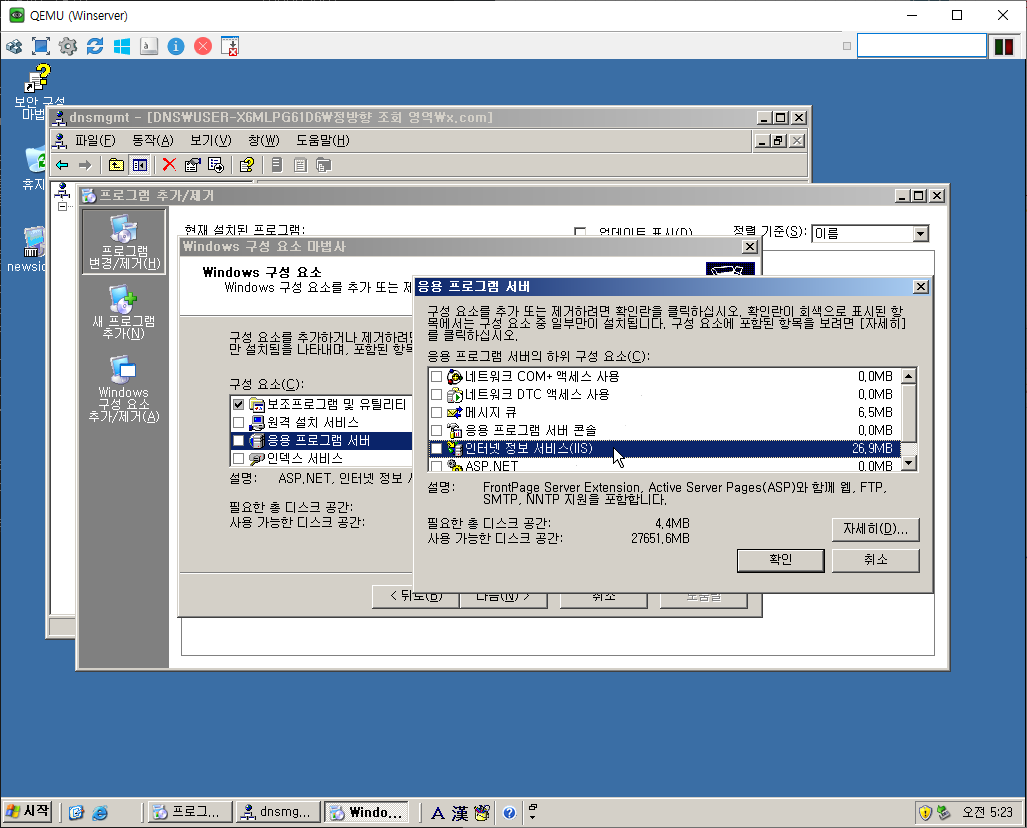Open the File menu in dnsmgmt
The height and width of the screenshot is (828, 1027).
coord(95,141)
